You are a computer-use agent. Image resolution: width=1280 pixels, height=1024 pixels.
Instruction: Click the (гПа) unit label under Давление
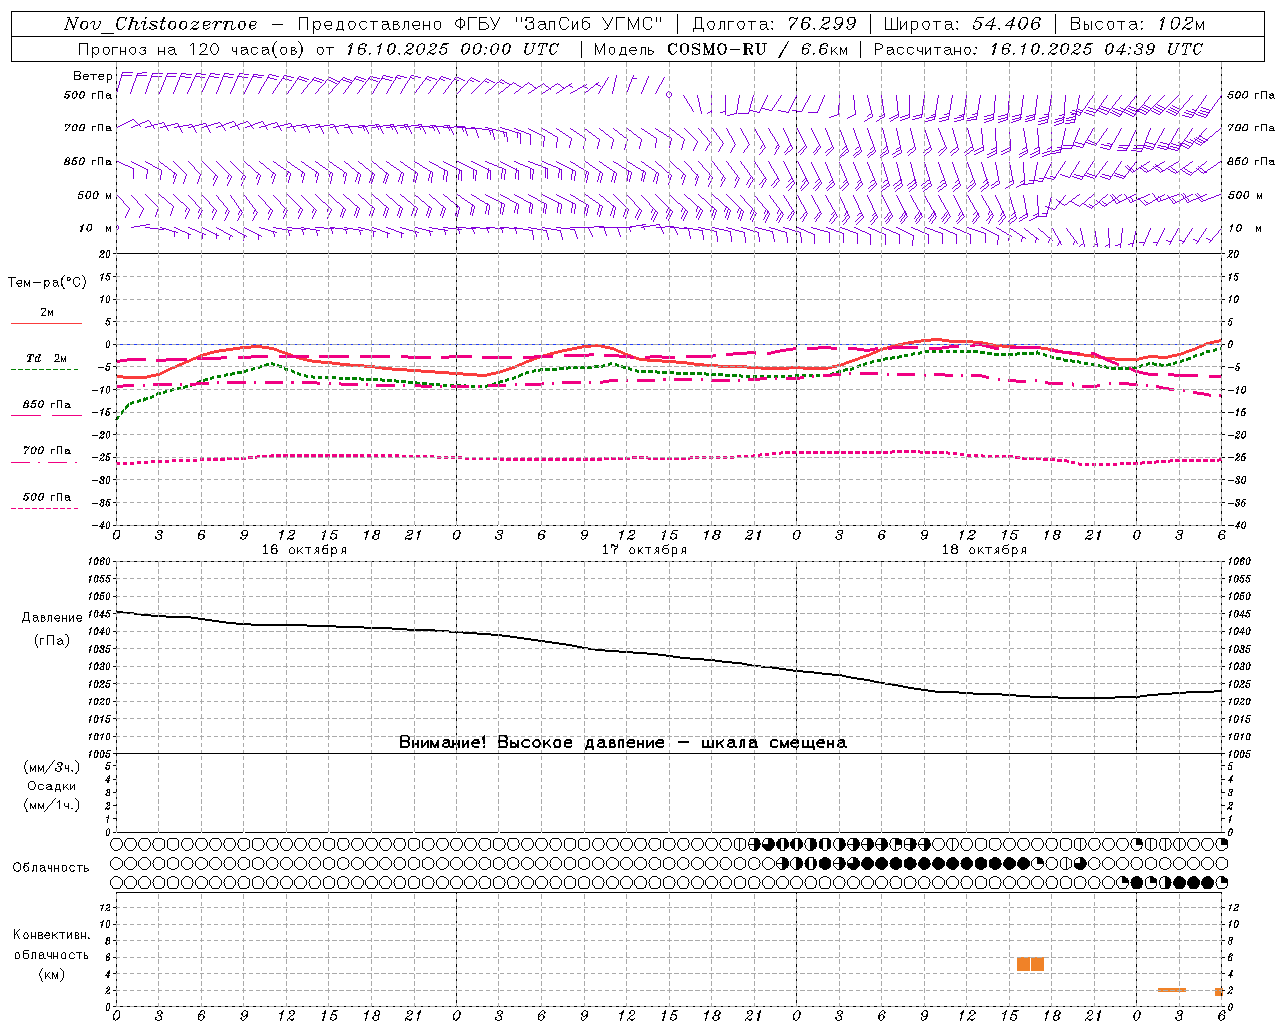(52, 640)
